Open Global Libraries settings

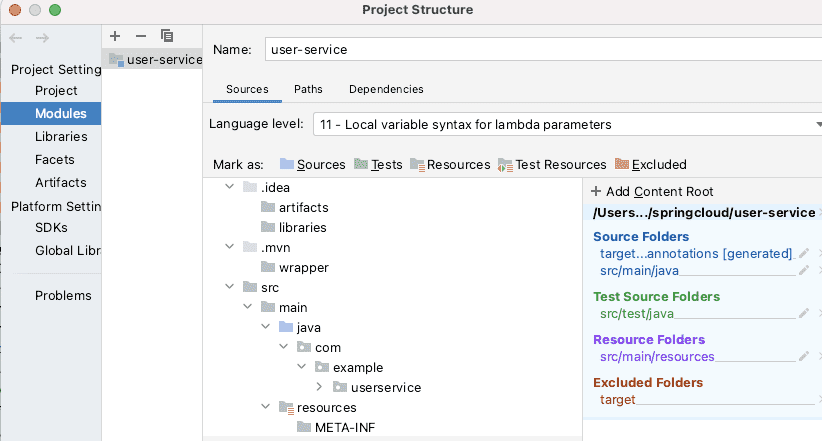tap(68, 251)
